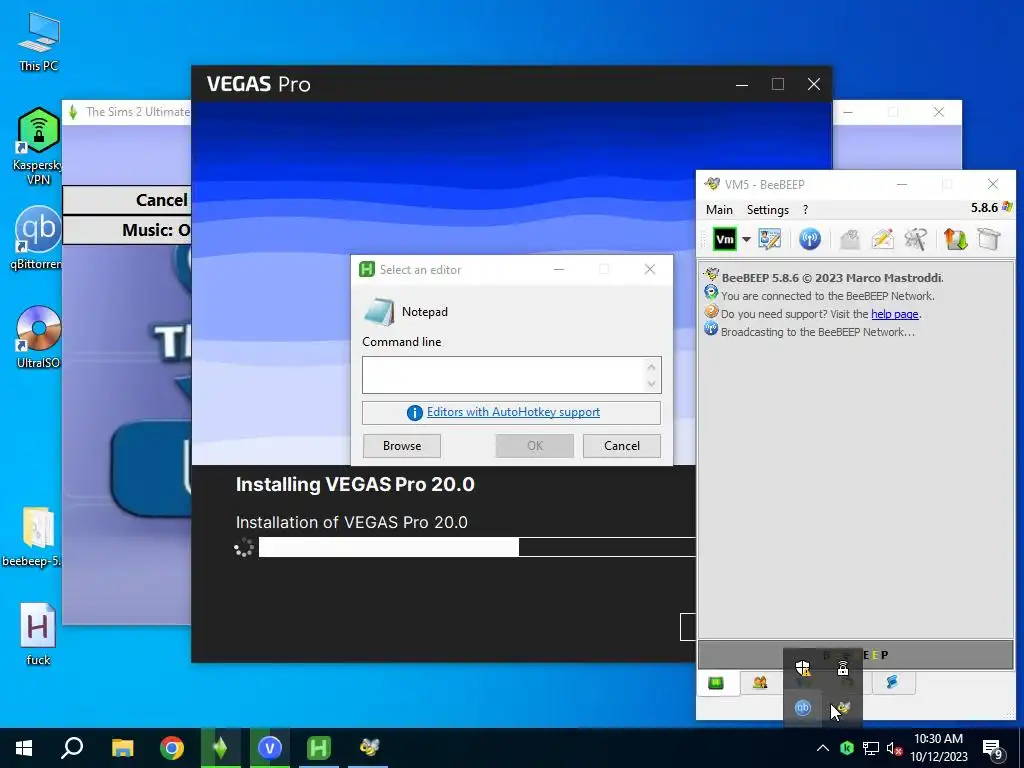Open the Settings menu in BeeBEEP
This screenshot has height=768, width=1024.
767,210
